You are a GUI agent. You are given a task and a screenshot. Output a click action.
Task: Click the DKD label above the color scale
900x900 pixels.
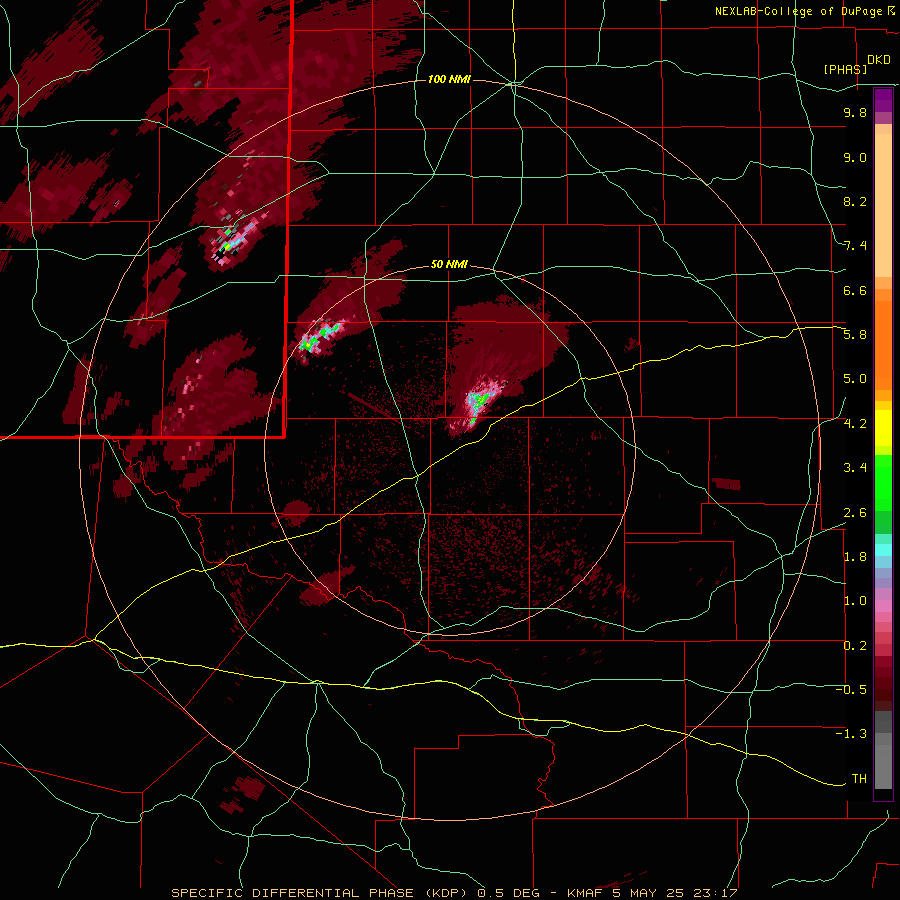point(878,59)
